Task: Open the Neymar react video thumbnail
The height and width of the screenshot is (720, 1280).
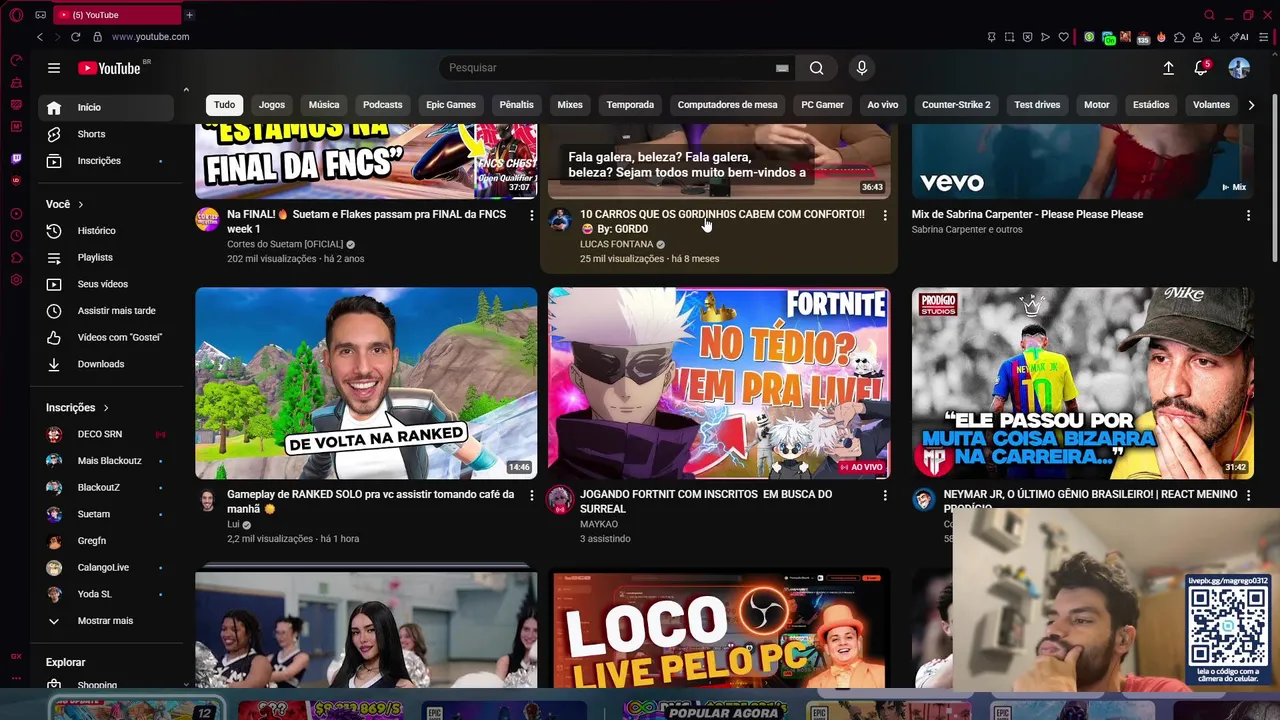Action: pos(1083,383)
